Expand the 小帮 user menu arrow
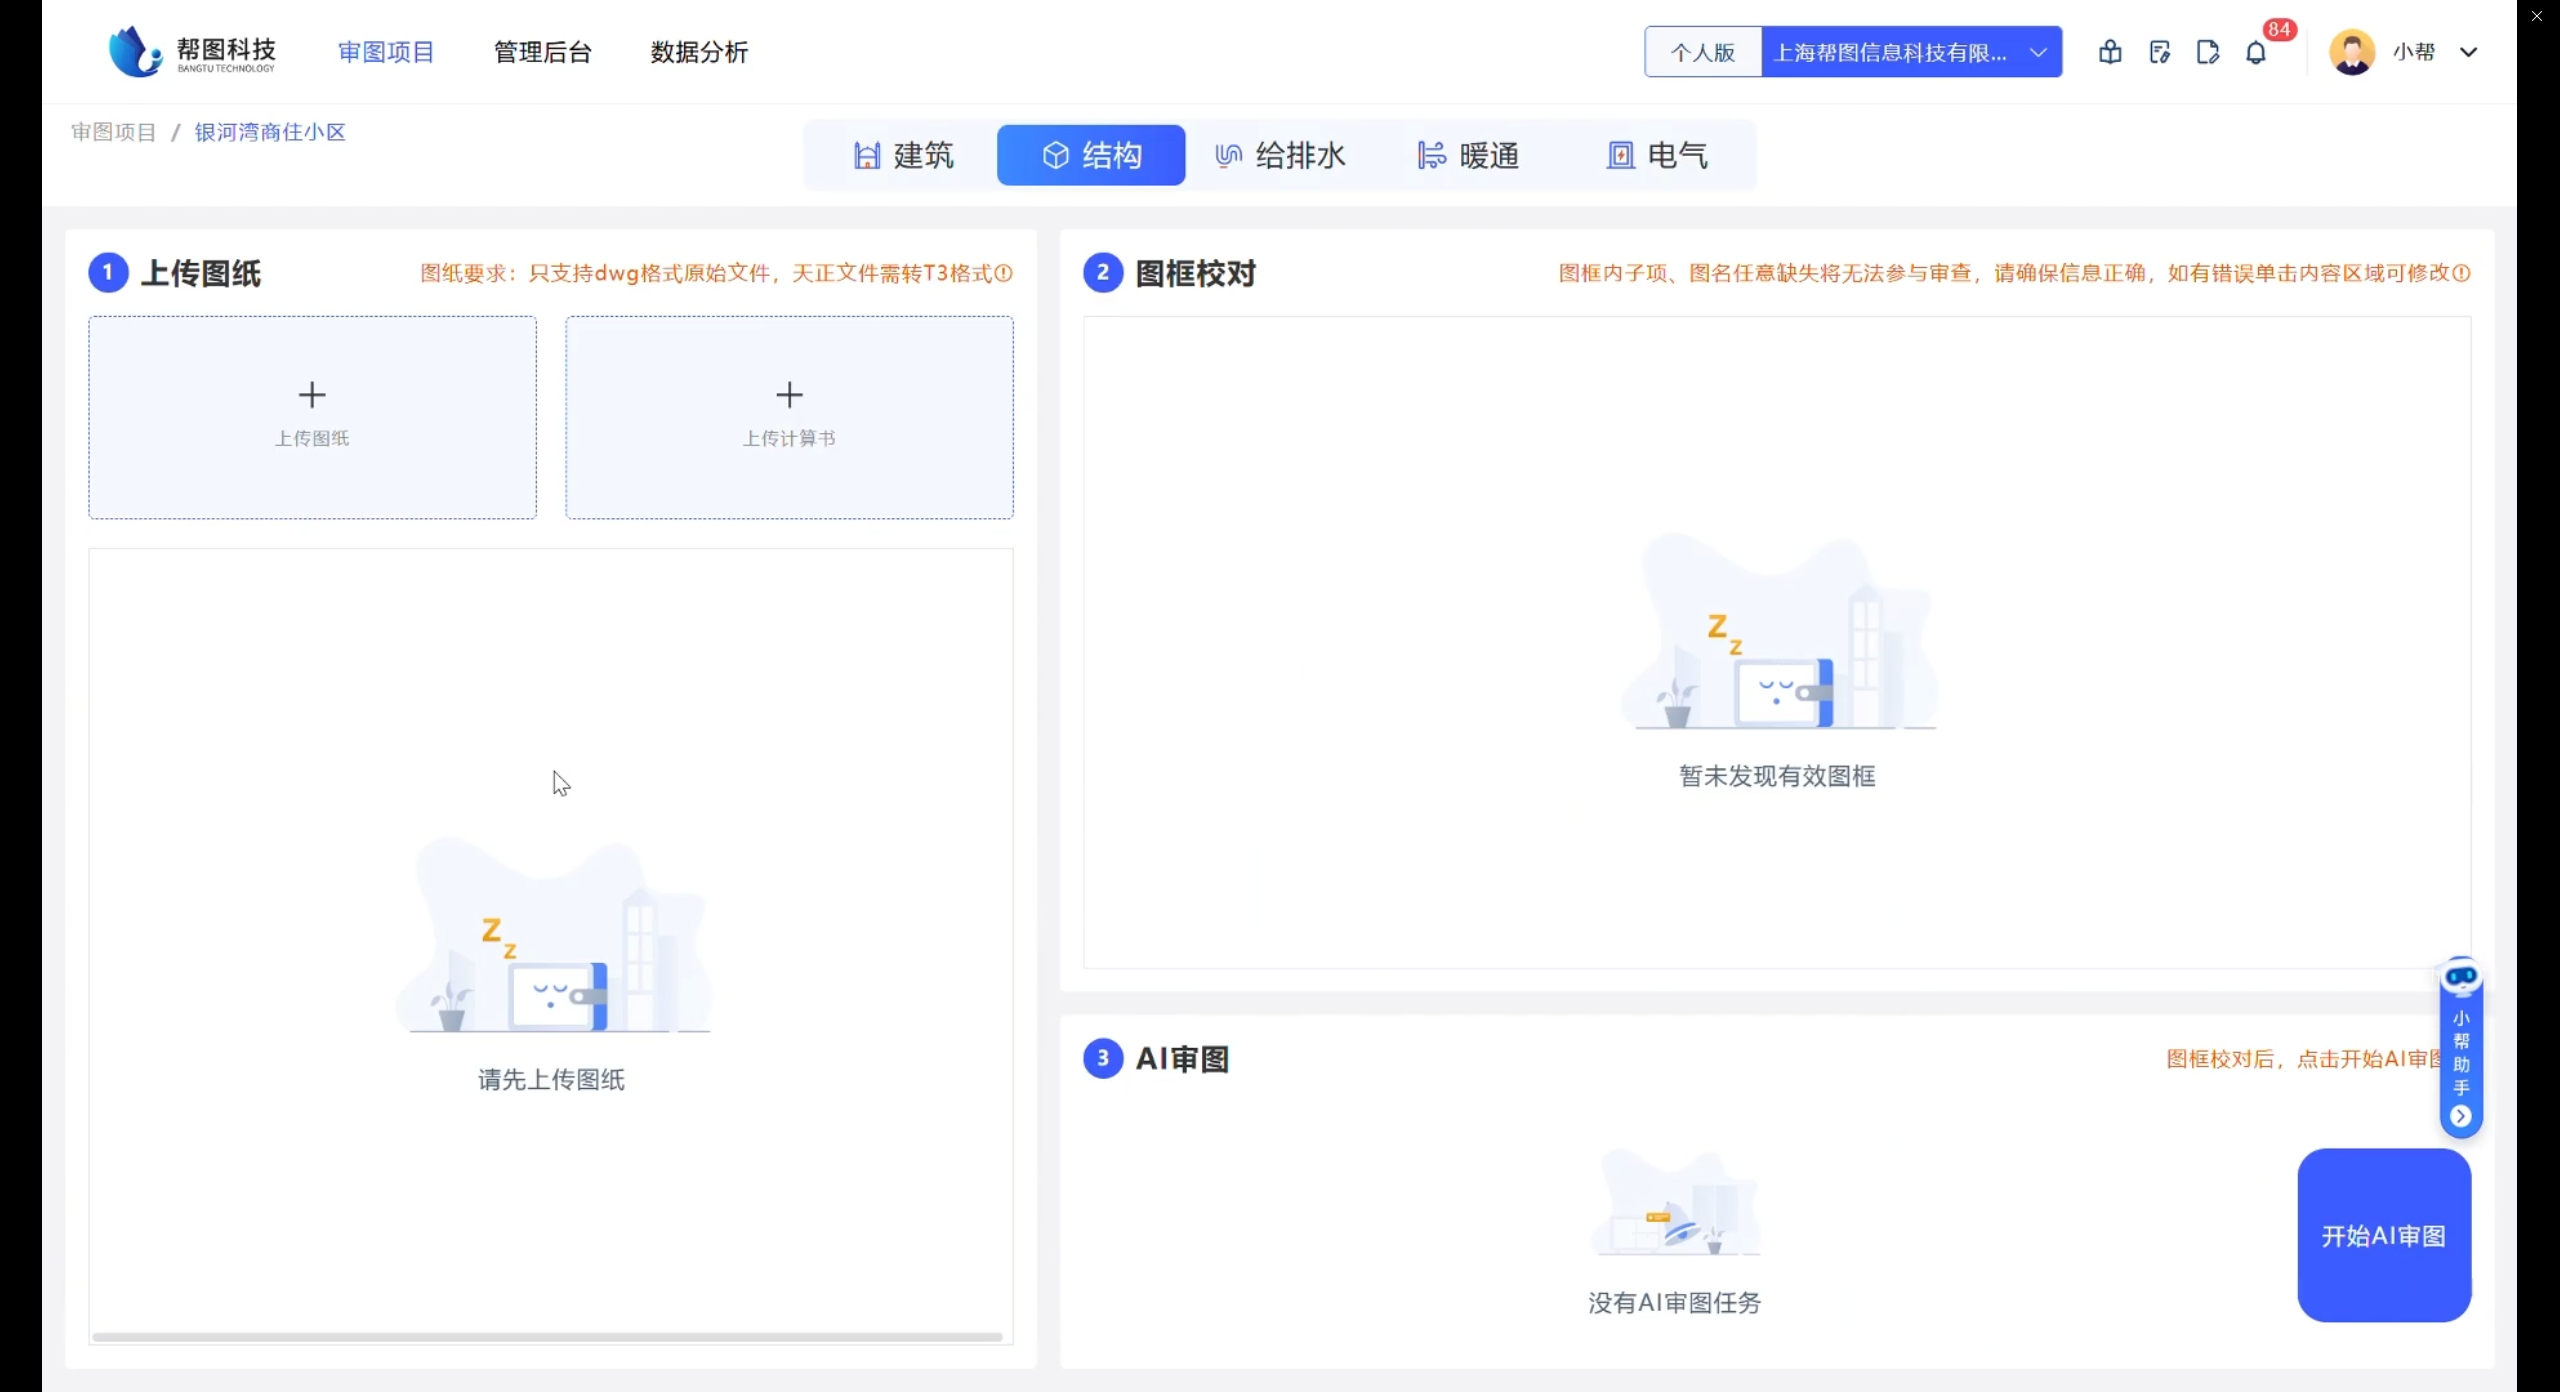Screen dimensions: 2560x1392 (x=2468, y=52)
